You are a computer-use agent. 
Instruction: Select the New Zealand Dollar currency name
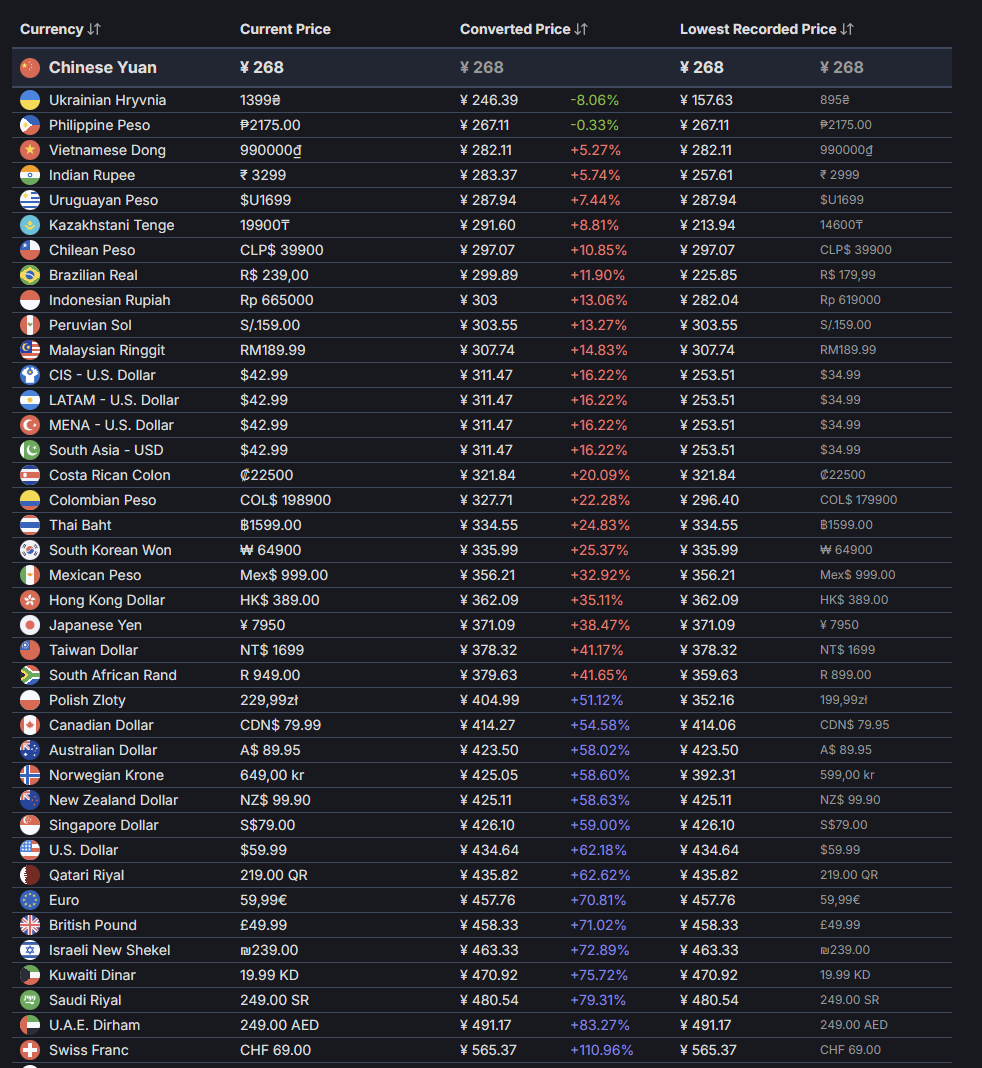113,800
